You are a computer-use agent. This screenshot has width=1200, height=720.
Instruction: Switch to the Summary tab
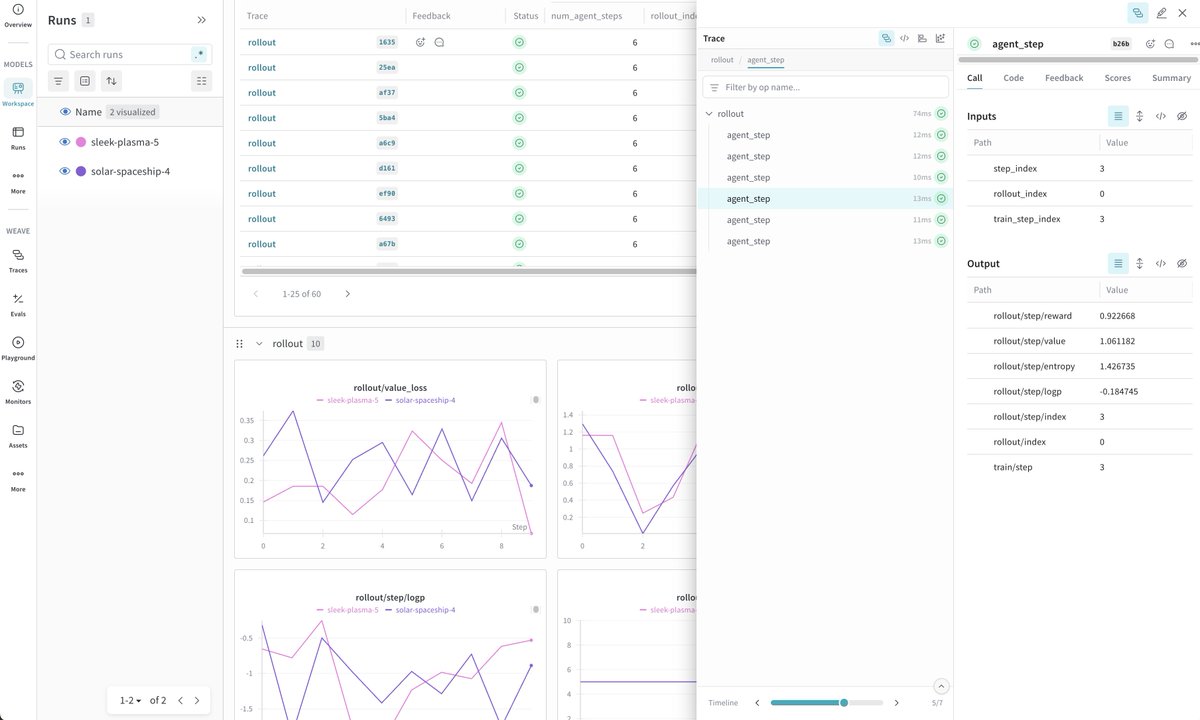click(1171, 78)
